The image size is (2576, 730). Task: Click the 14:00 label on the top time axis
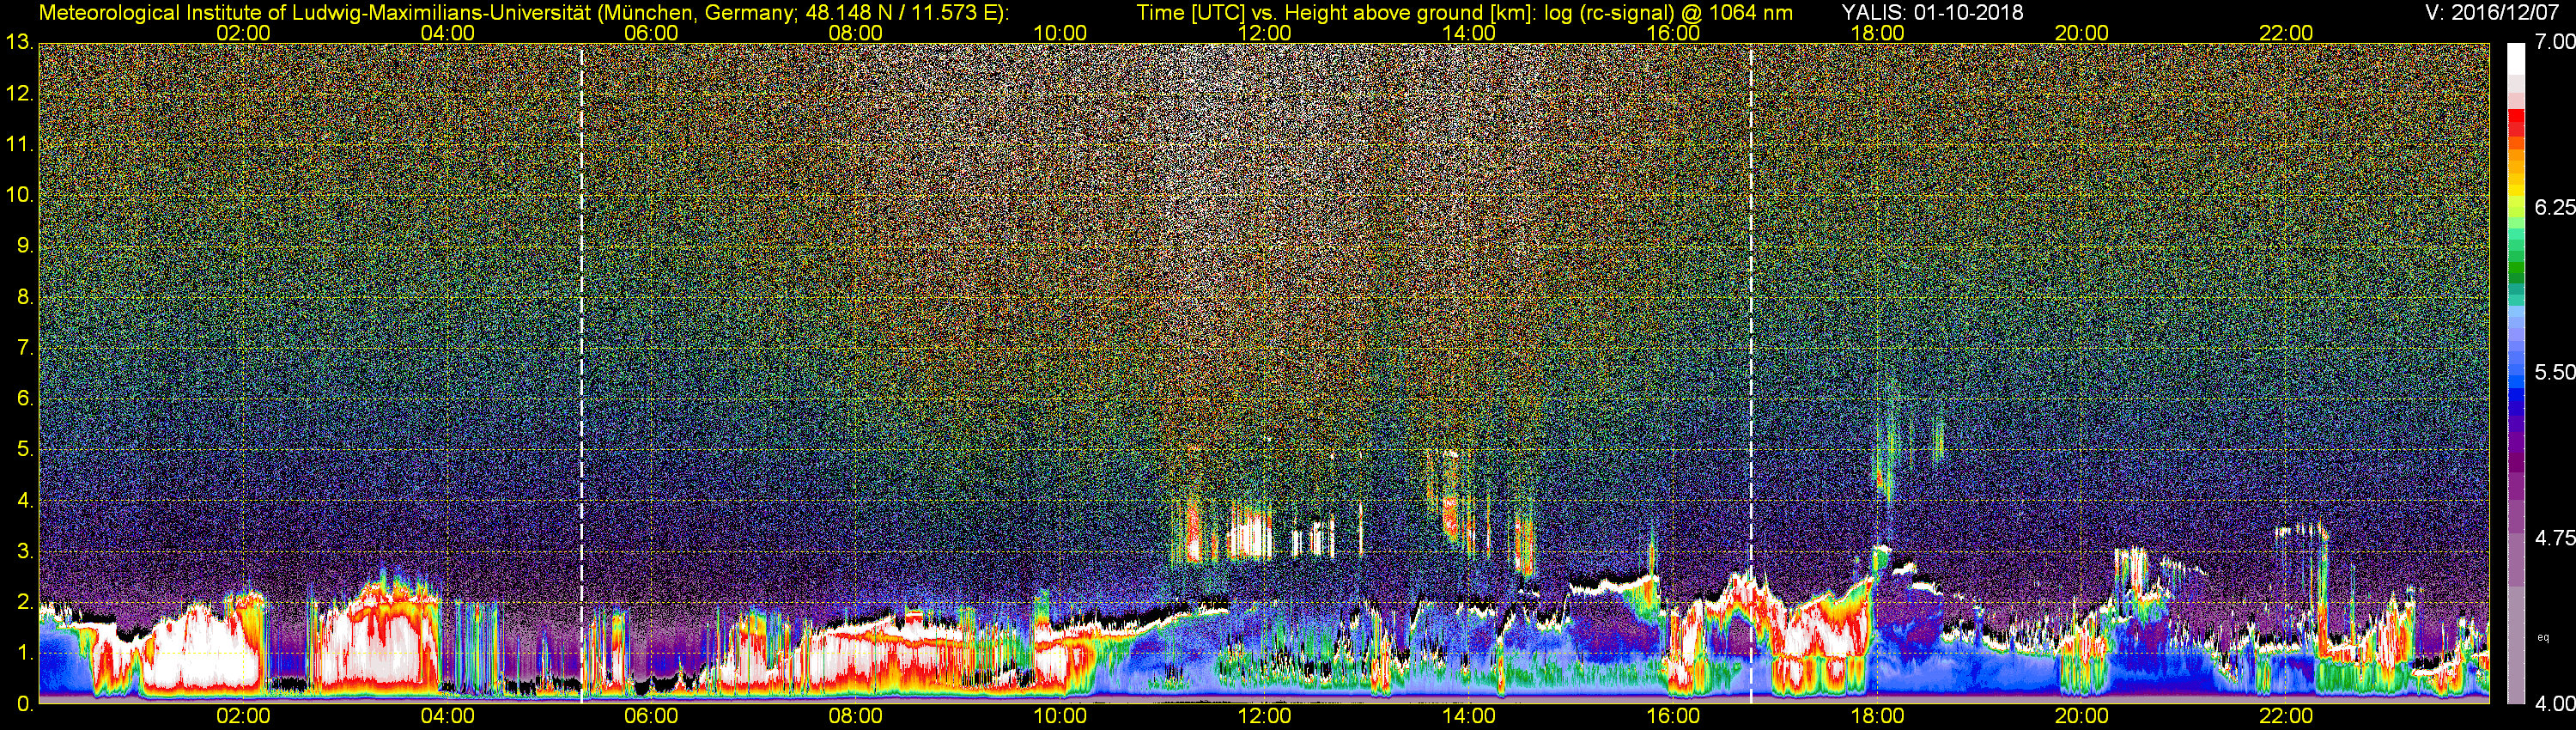tap(1469, 33)
